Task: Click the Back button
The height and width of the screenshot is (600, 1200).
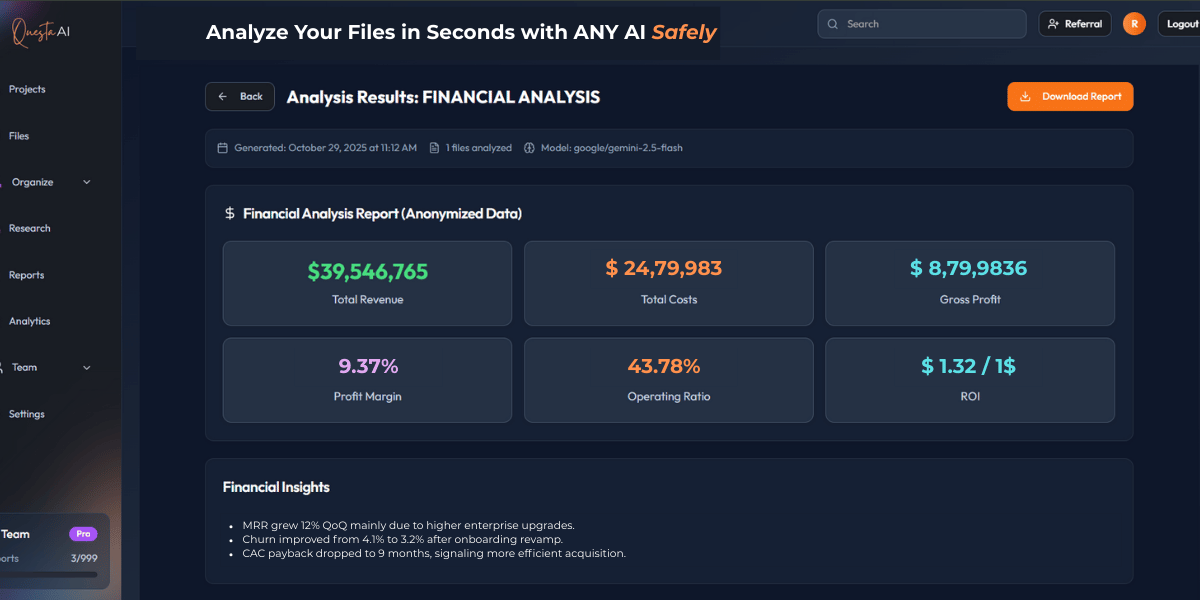Action: (240, 97)
